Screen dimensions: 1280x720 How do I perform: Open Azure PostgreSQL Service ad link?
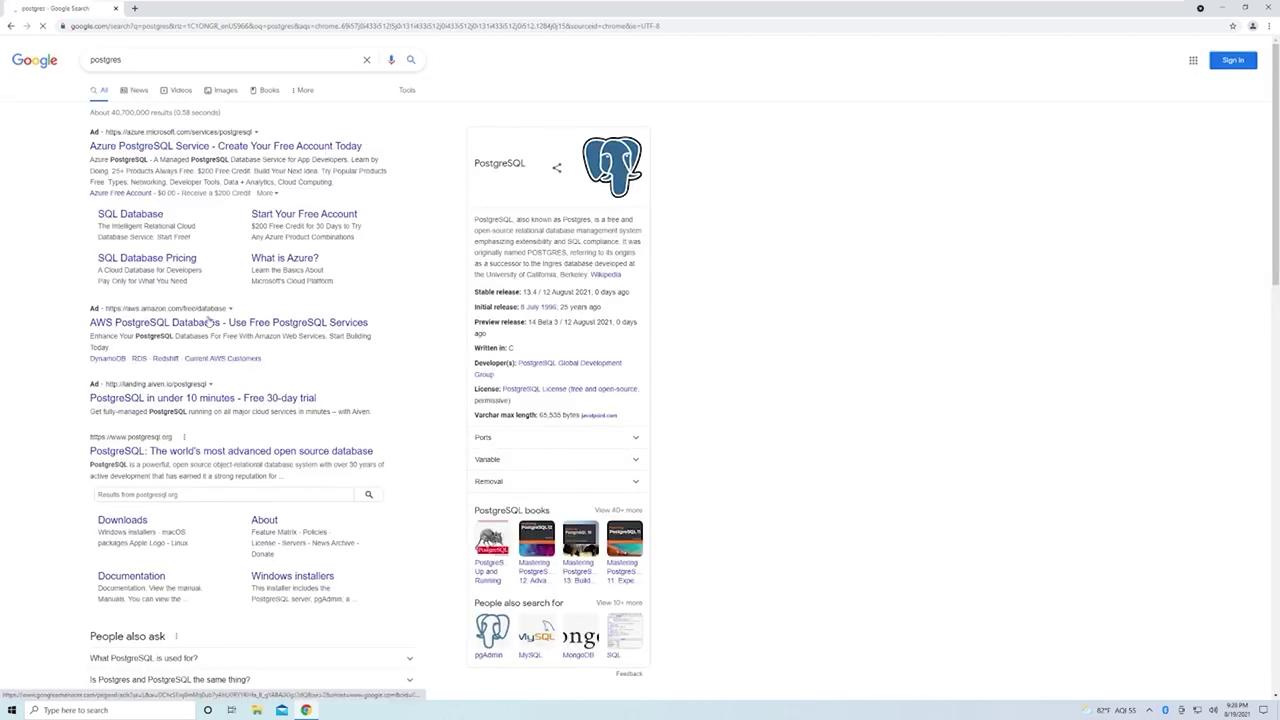(x=226, y=146)
